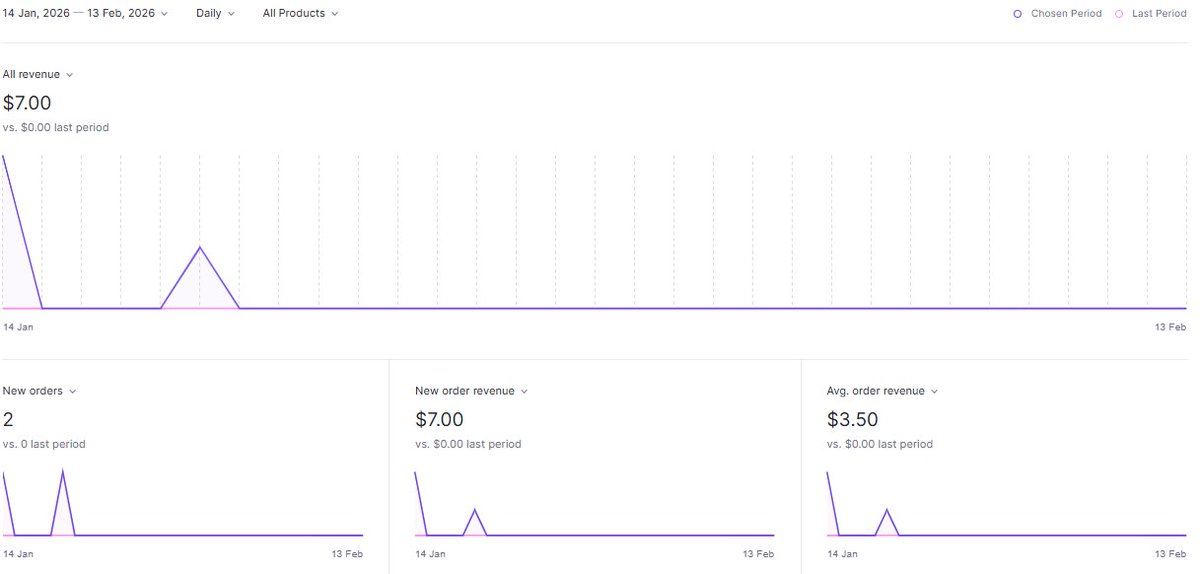This screenshot has height=574, width=1200.
Task: Expand the All revenue metric selector
Action: coord(38,75)
